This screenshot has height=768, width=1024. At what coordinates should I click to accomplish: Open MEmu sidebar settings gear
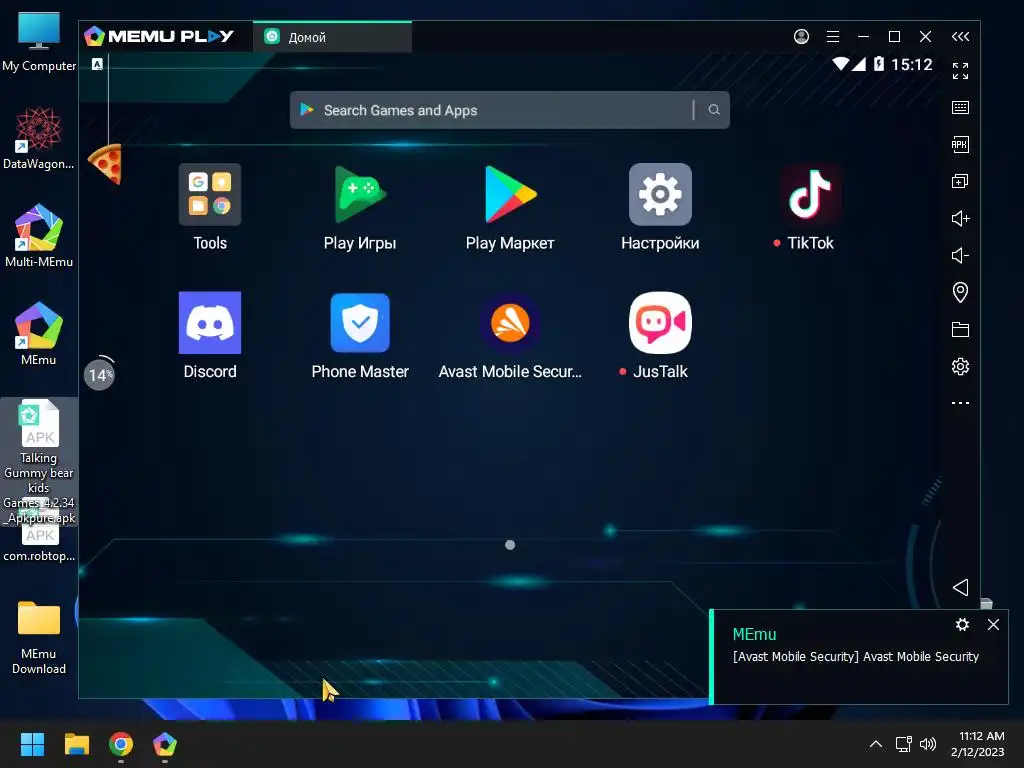(x=960, y=366)
